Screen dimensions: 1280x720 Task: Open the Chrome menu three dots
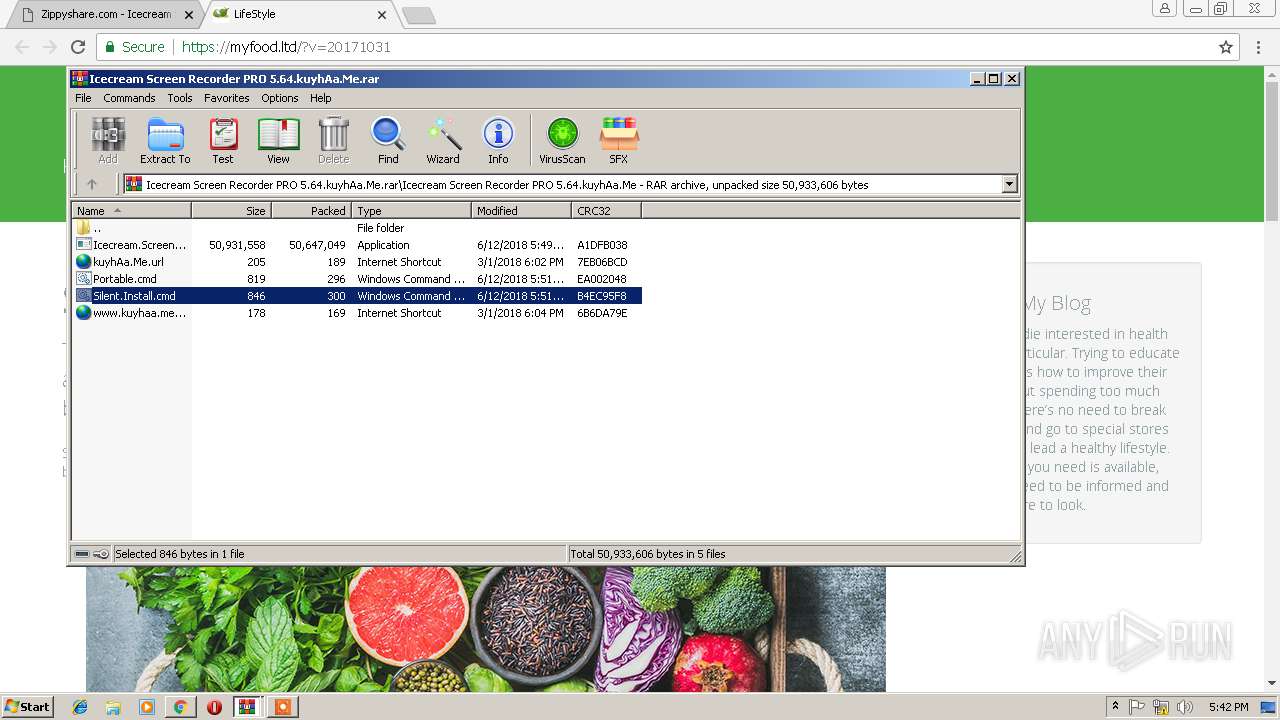pyautogui.click(x=1259, y=47)
